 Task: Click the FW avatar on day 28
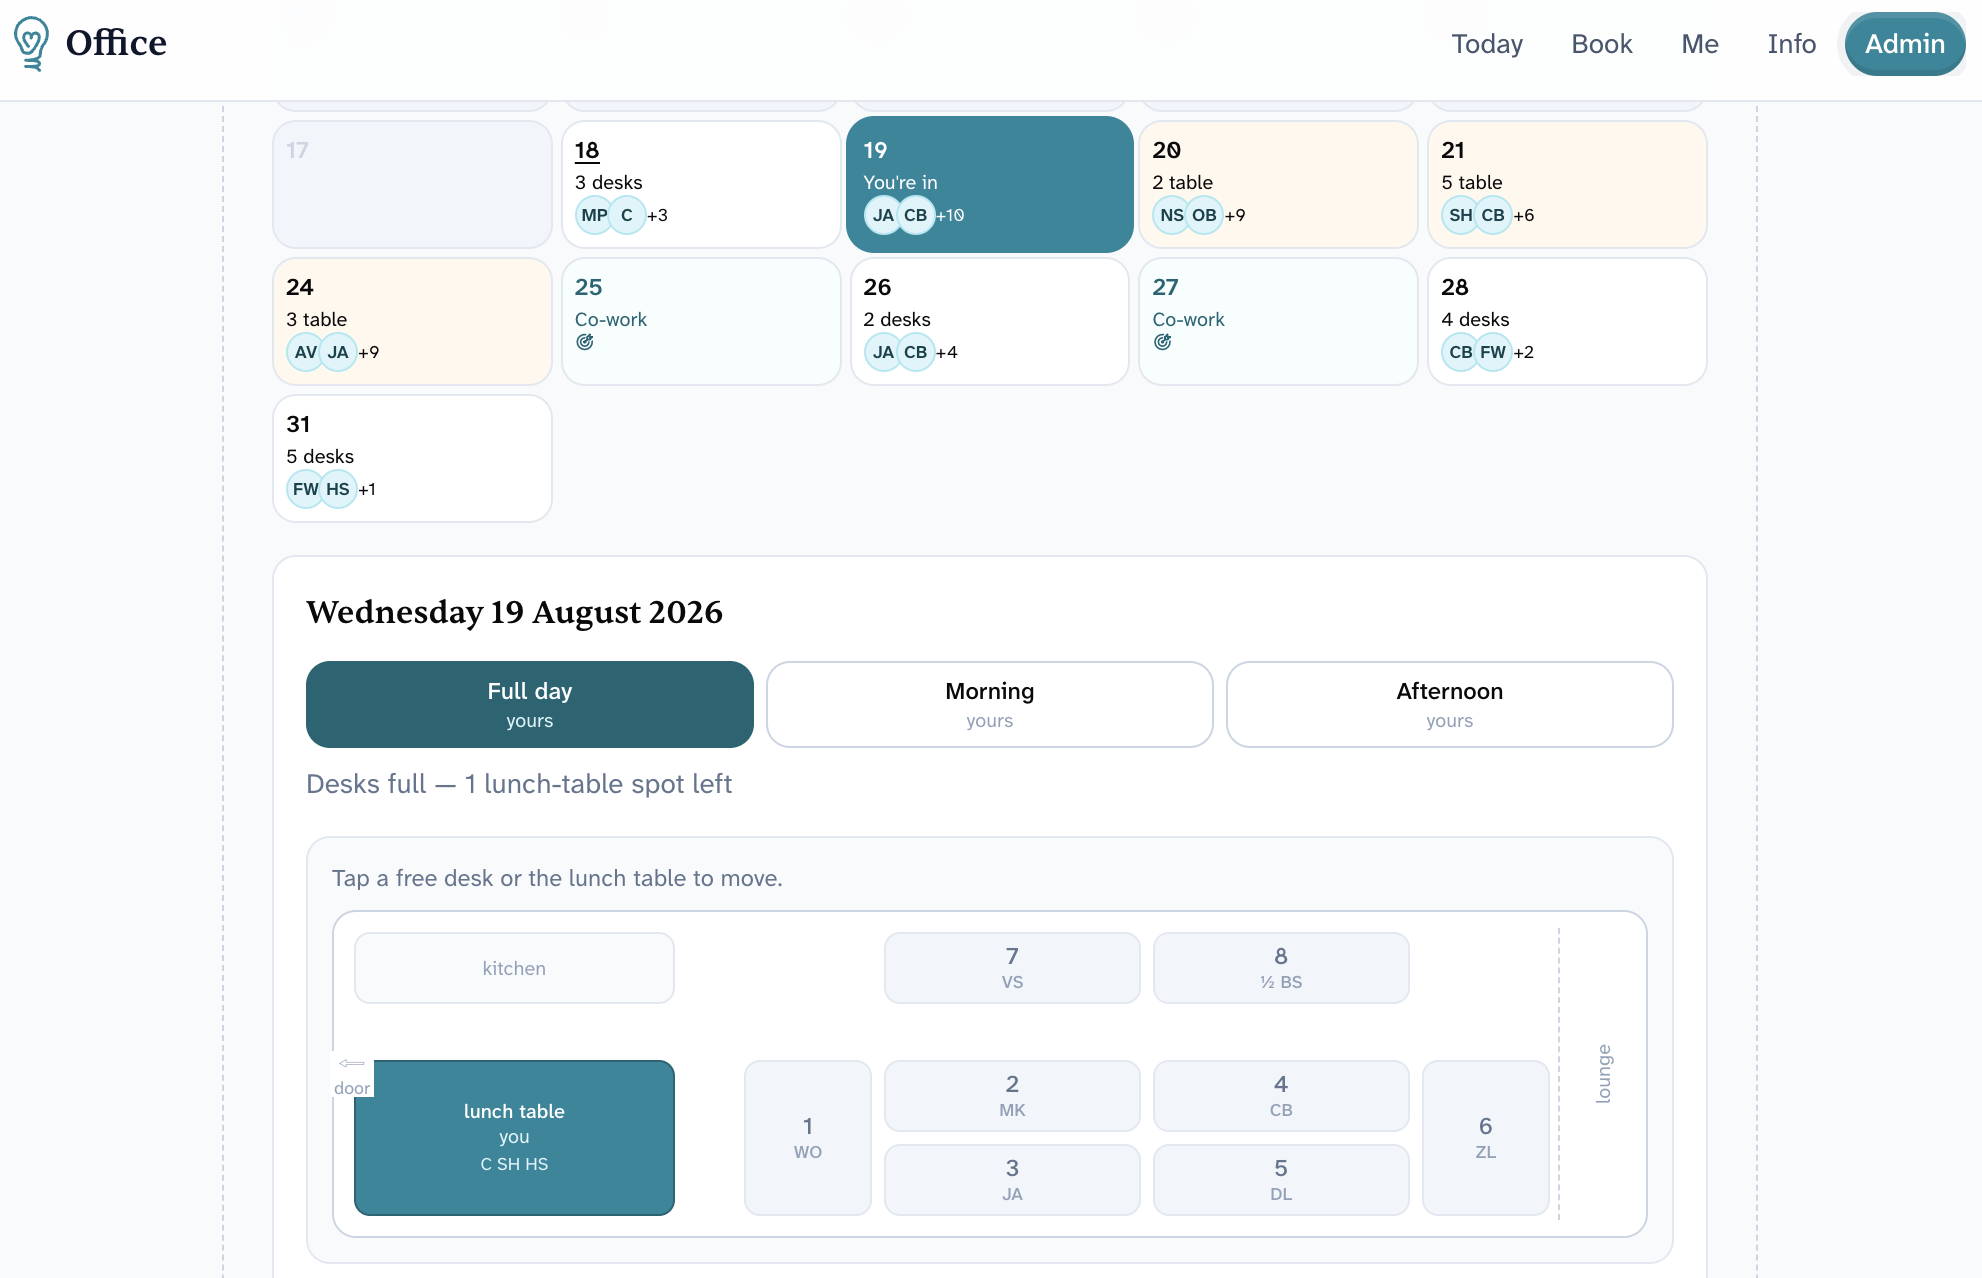(x=1493, y=352)
